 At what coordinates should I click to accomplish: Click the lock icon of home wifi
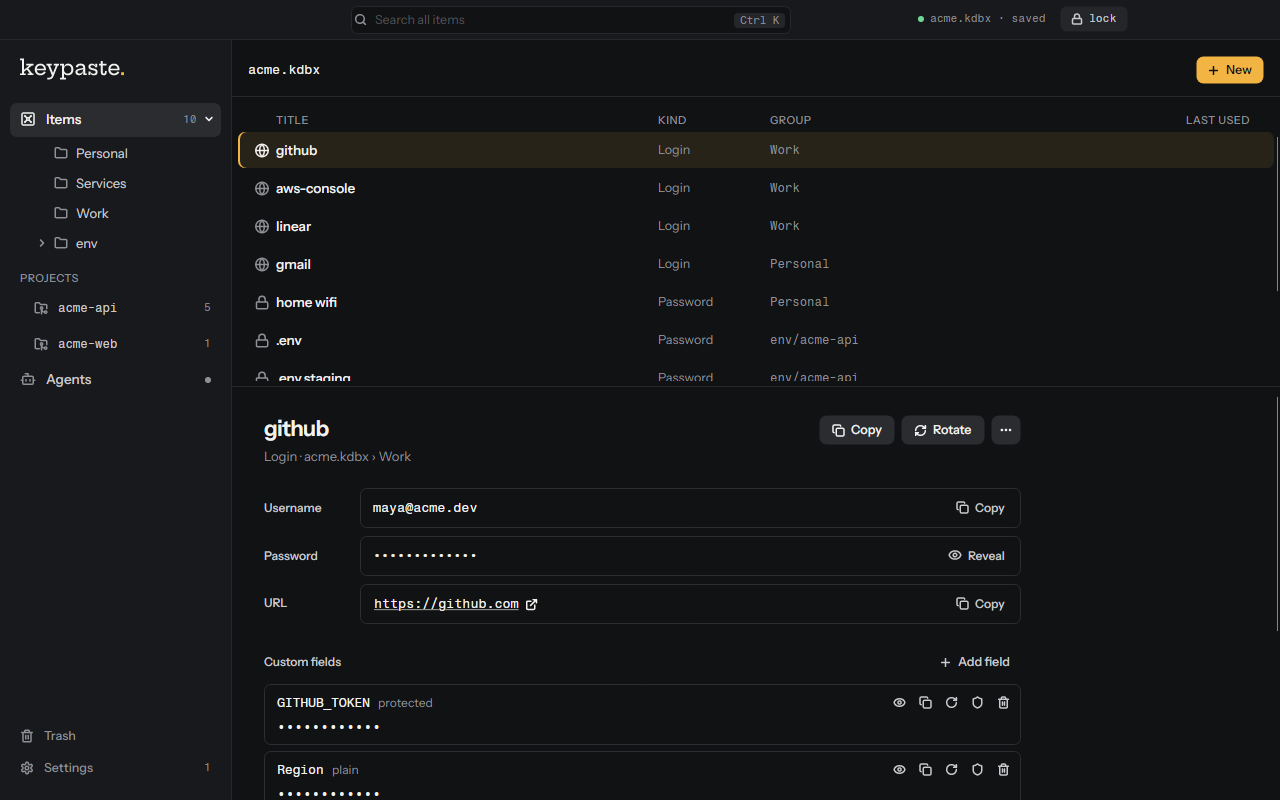[262, 302]
